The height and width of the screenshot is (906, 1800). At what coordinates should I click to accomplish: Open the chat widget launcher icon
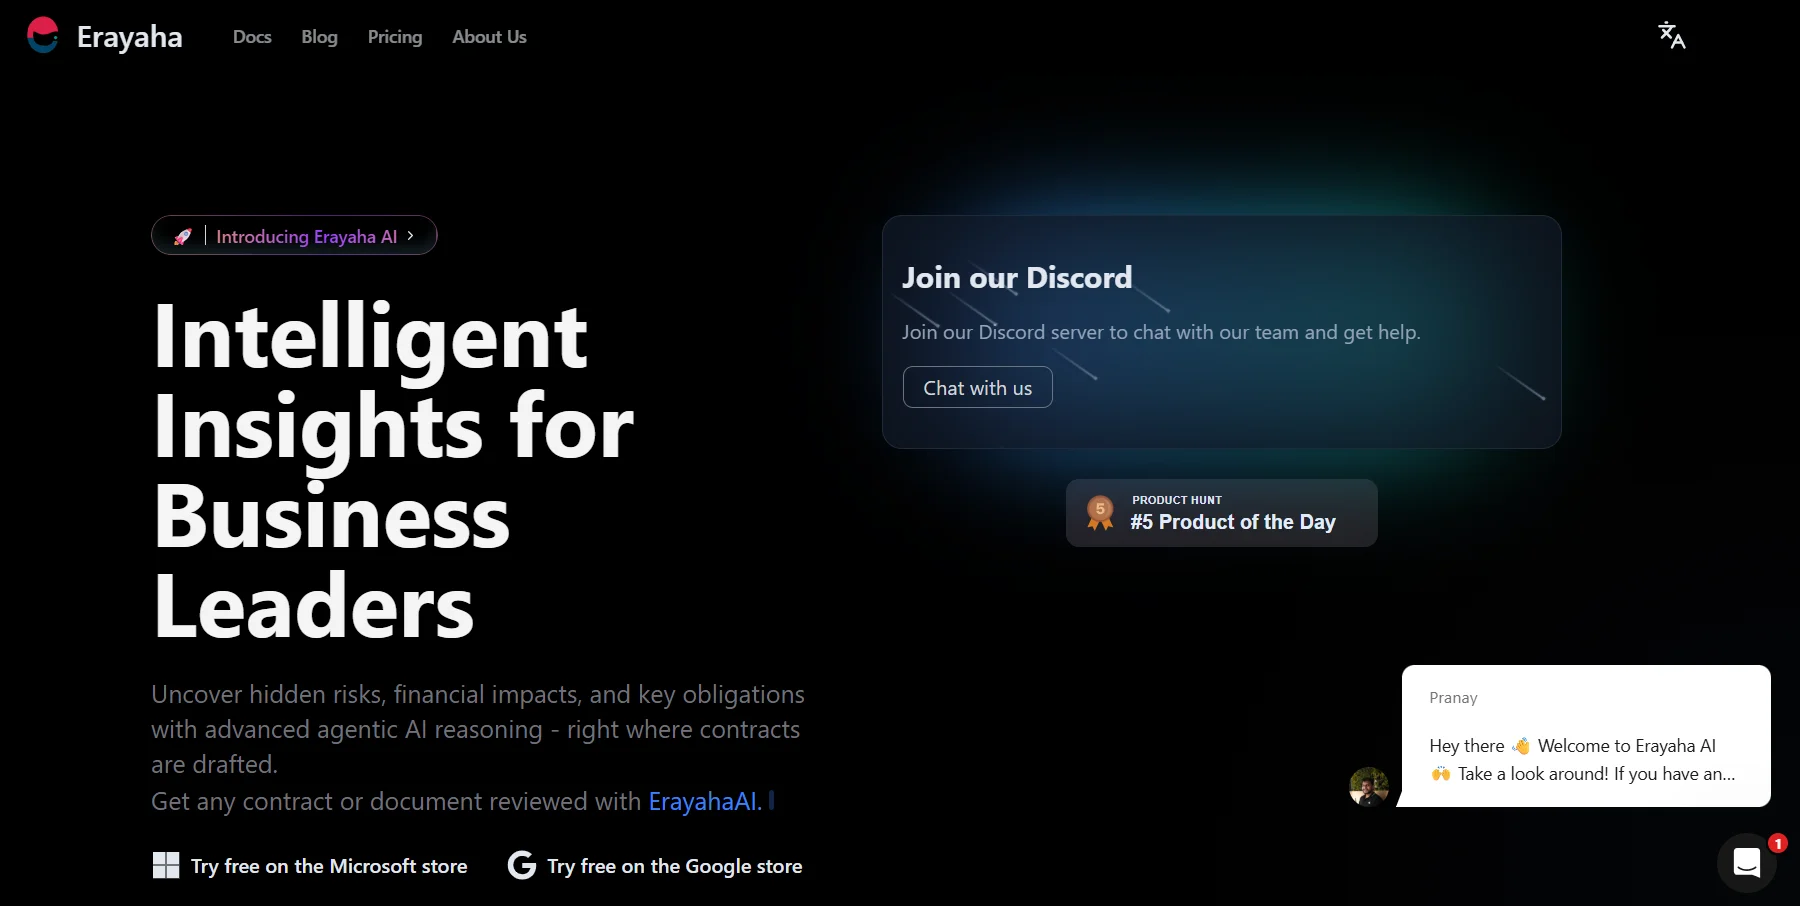pos(1747,862)
